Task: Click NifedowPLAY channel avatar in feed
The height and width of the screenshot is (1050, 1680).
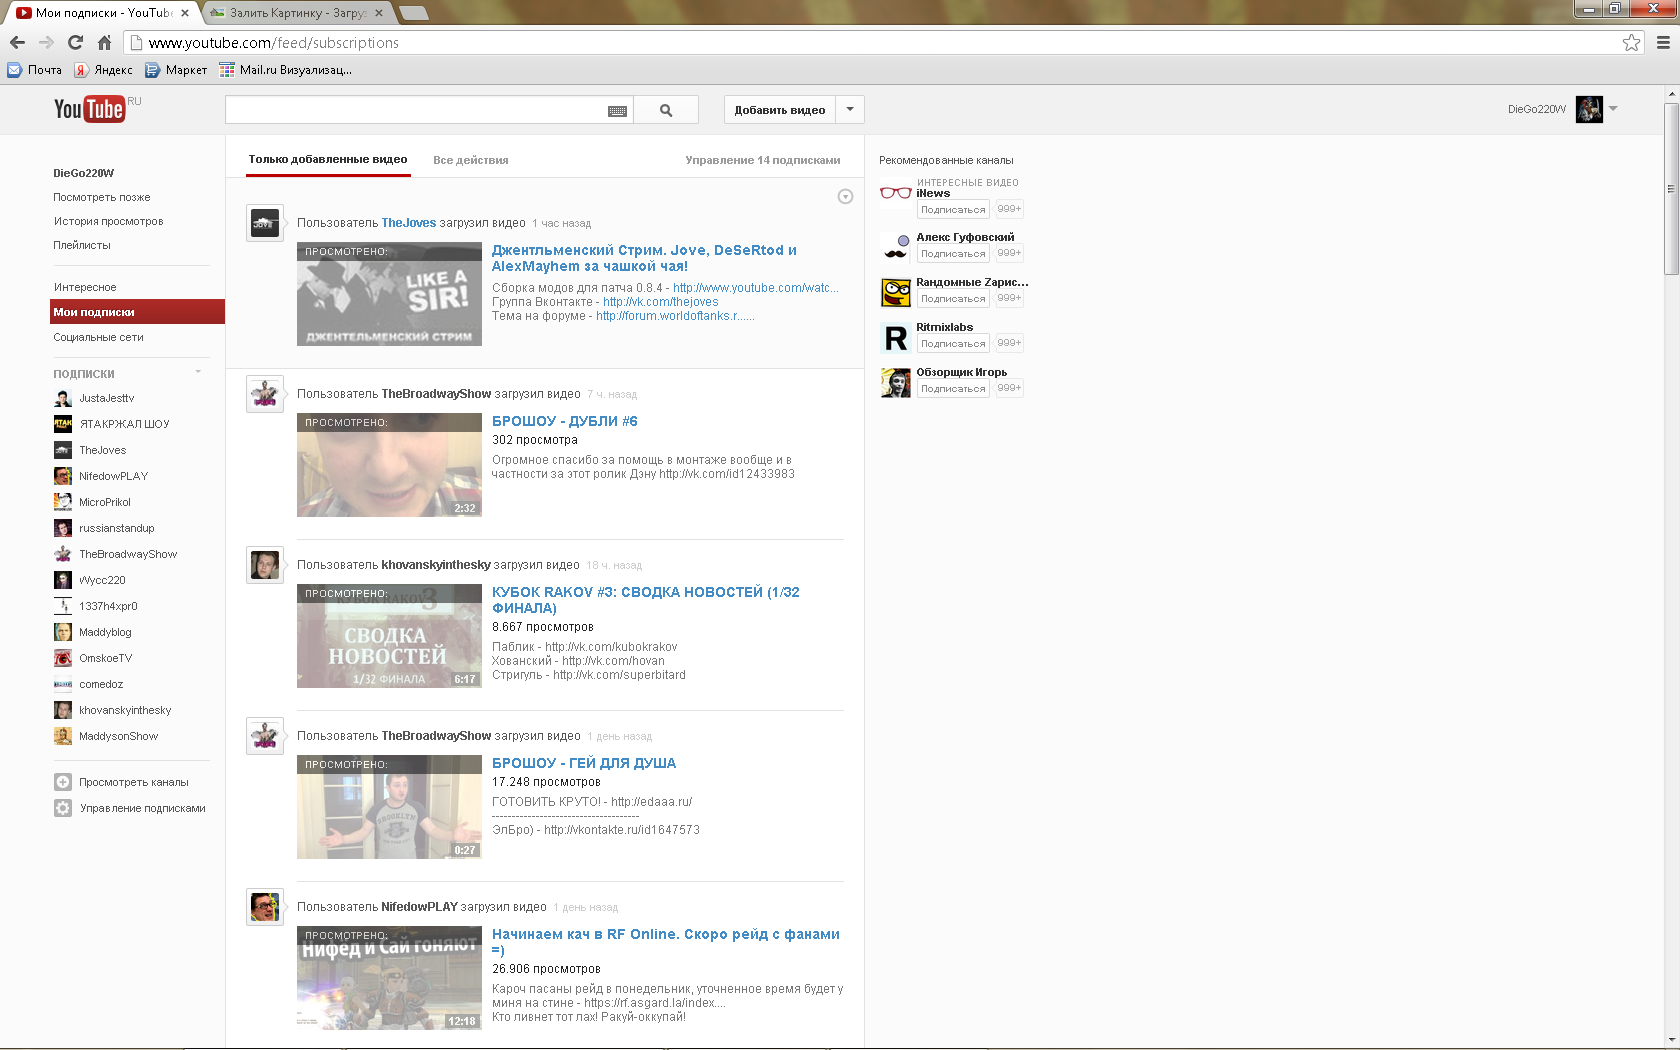Action: (265, 907)
